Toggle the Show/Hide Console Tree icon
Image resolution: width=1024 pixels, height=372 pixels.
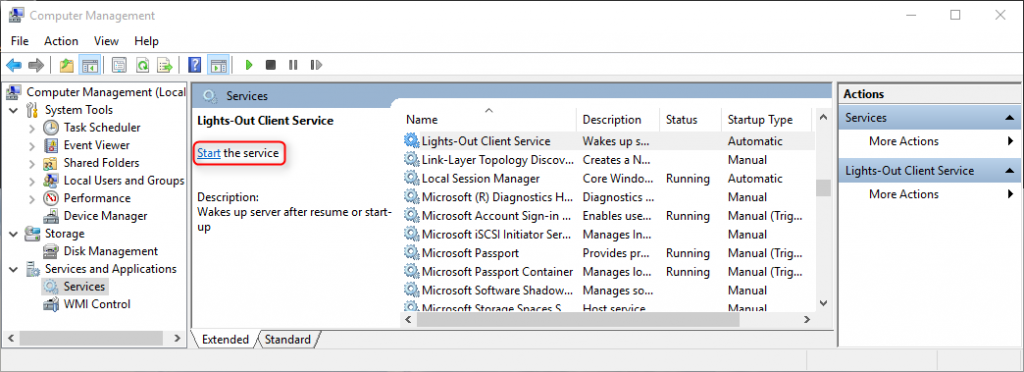pos(89,65)
